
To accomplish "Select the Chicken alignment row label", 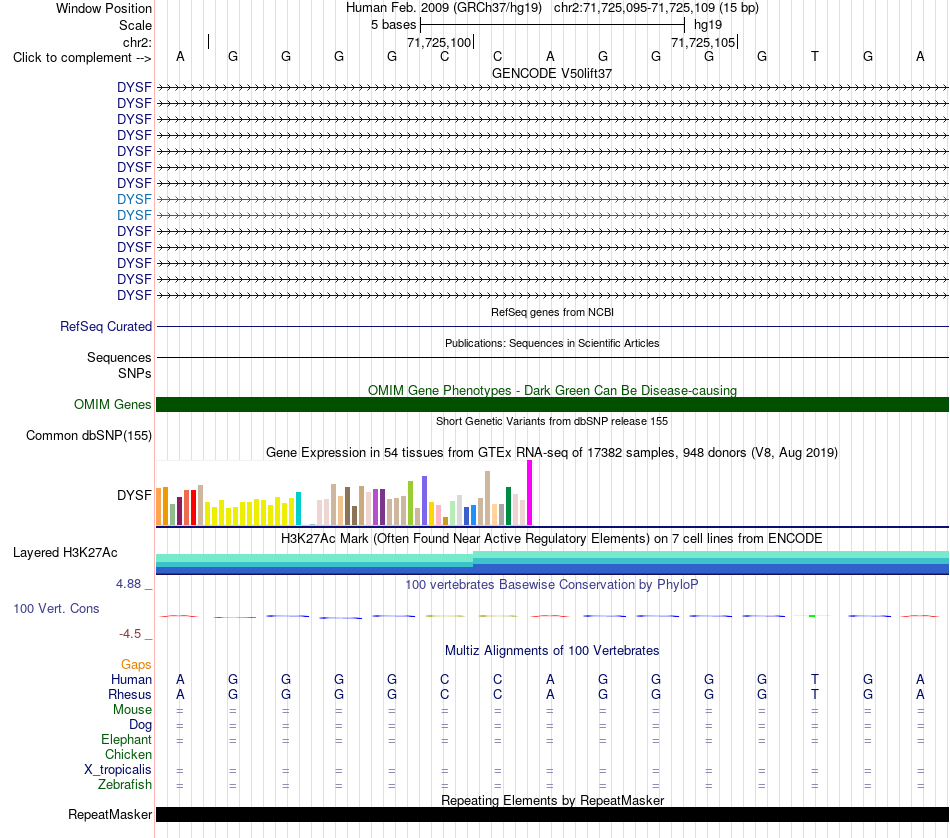I will click(128, 754).
